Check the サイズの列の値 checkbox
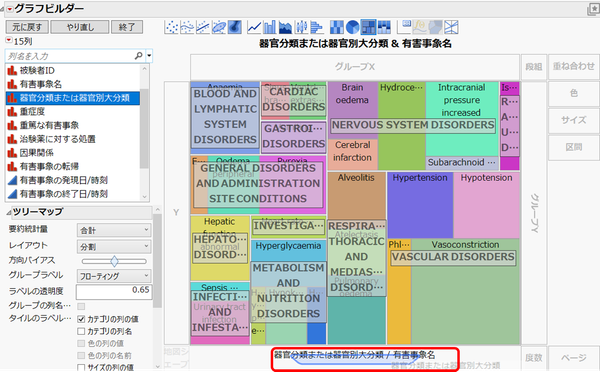The width and height of the screenshot is (600, 372). point(81,367)
